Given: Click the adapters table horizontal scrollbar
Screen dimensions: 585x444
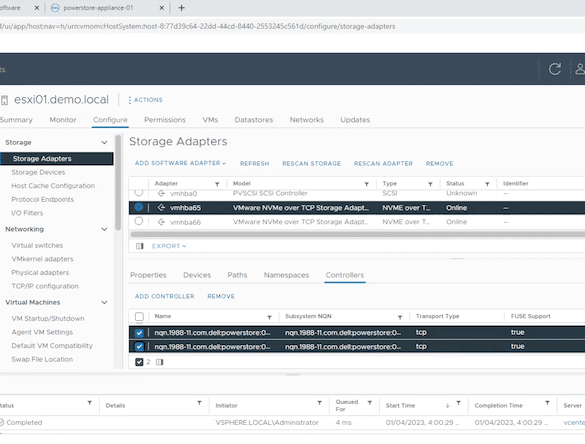Looking at the screenshot, I should point(357,234).
